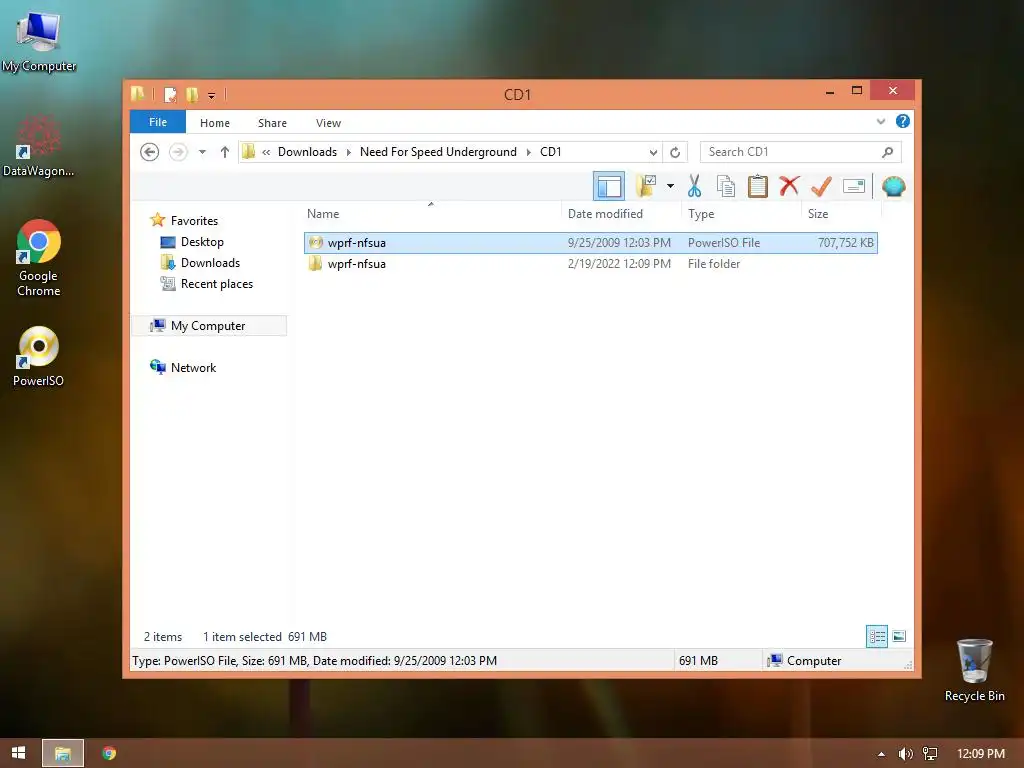The width and height of the screenshot is (1024, 768).
Task: Click into the Search CD1 field
Action: [790, 152]
